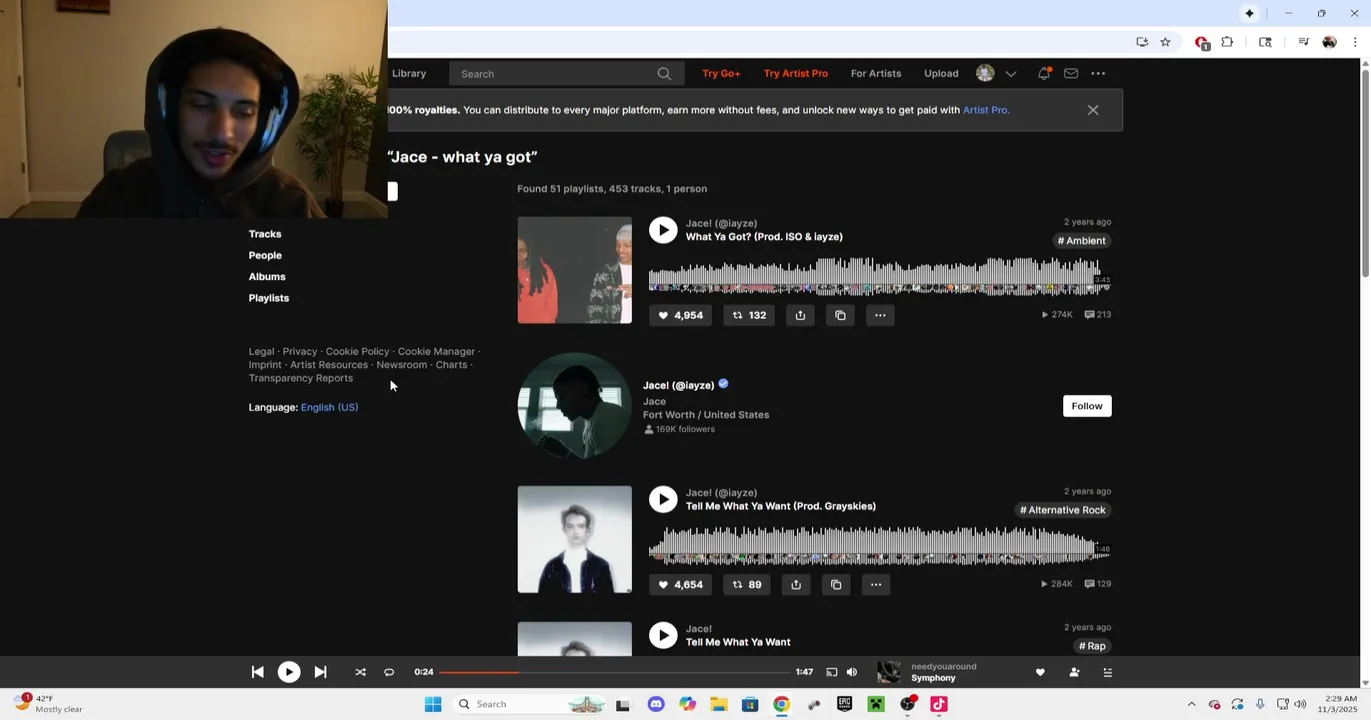This screenshot has height=720, width=1371.
Task: Play What Ya Got? track
Action: [663, 230]
